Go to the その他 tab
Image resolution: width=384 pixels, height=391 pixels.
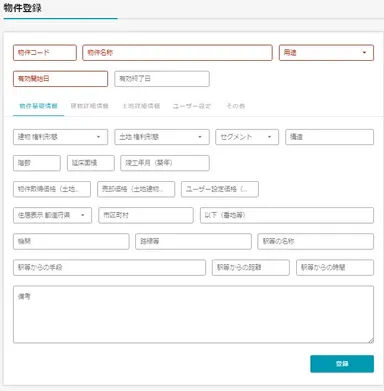(x=236, y=106)
